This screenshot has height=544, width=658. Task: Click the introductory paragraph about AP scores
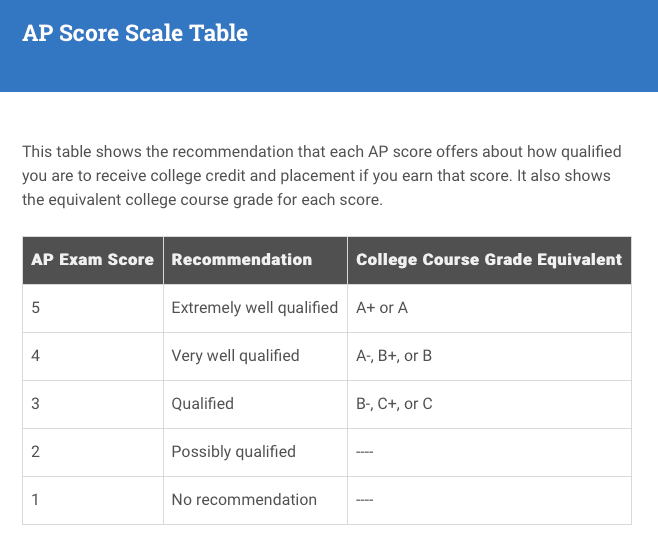pyautogui.click(x=322, y=175)
